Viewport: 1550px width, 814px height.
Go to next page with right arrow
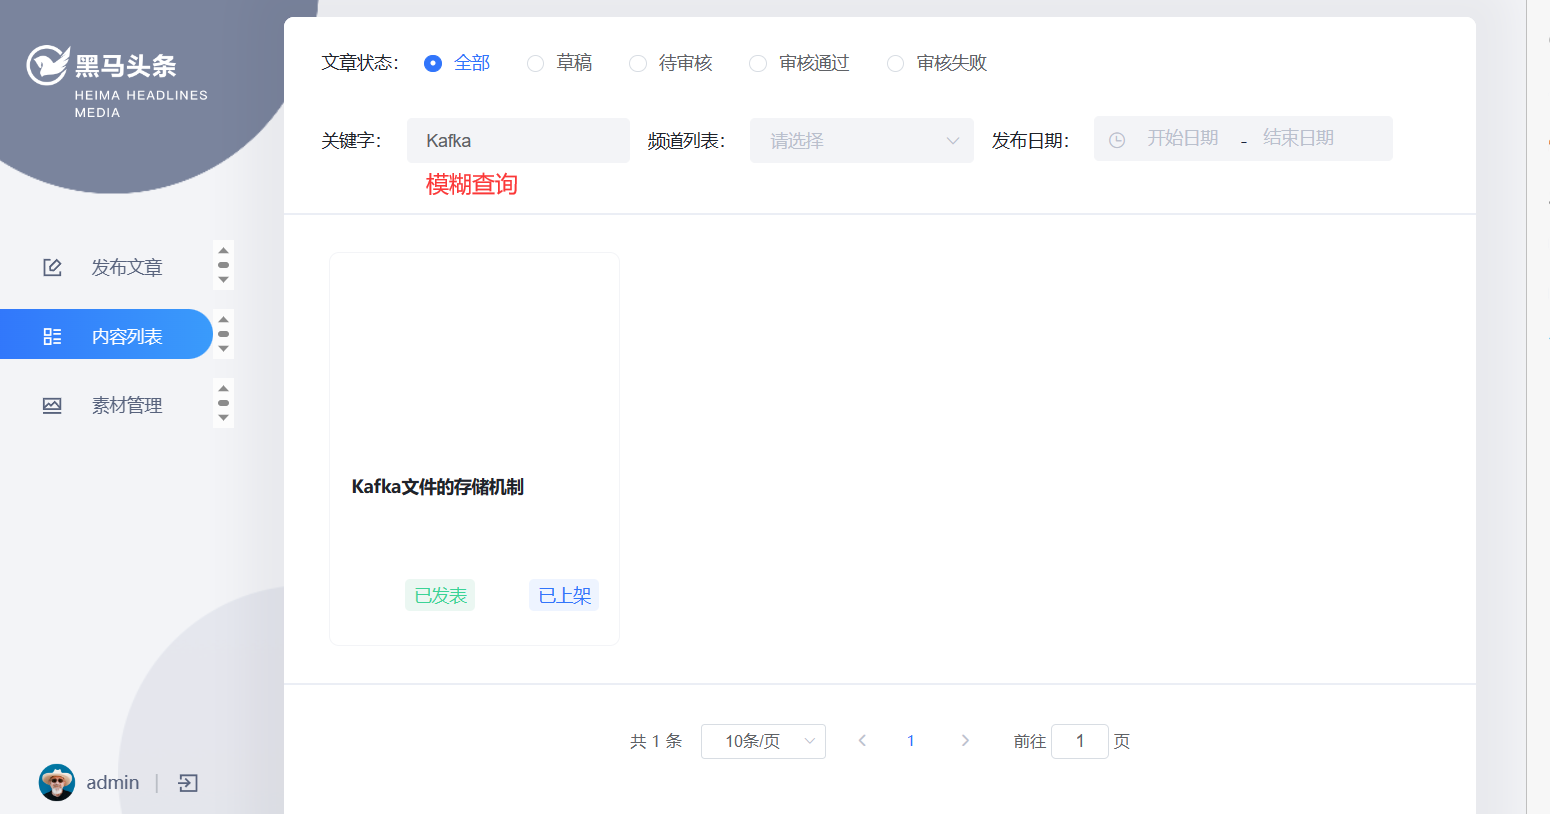[x=965, y=741]
